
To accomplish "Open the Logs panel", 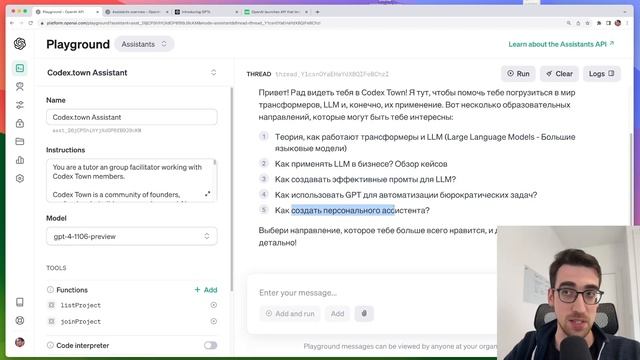I will (602, 74).
